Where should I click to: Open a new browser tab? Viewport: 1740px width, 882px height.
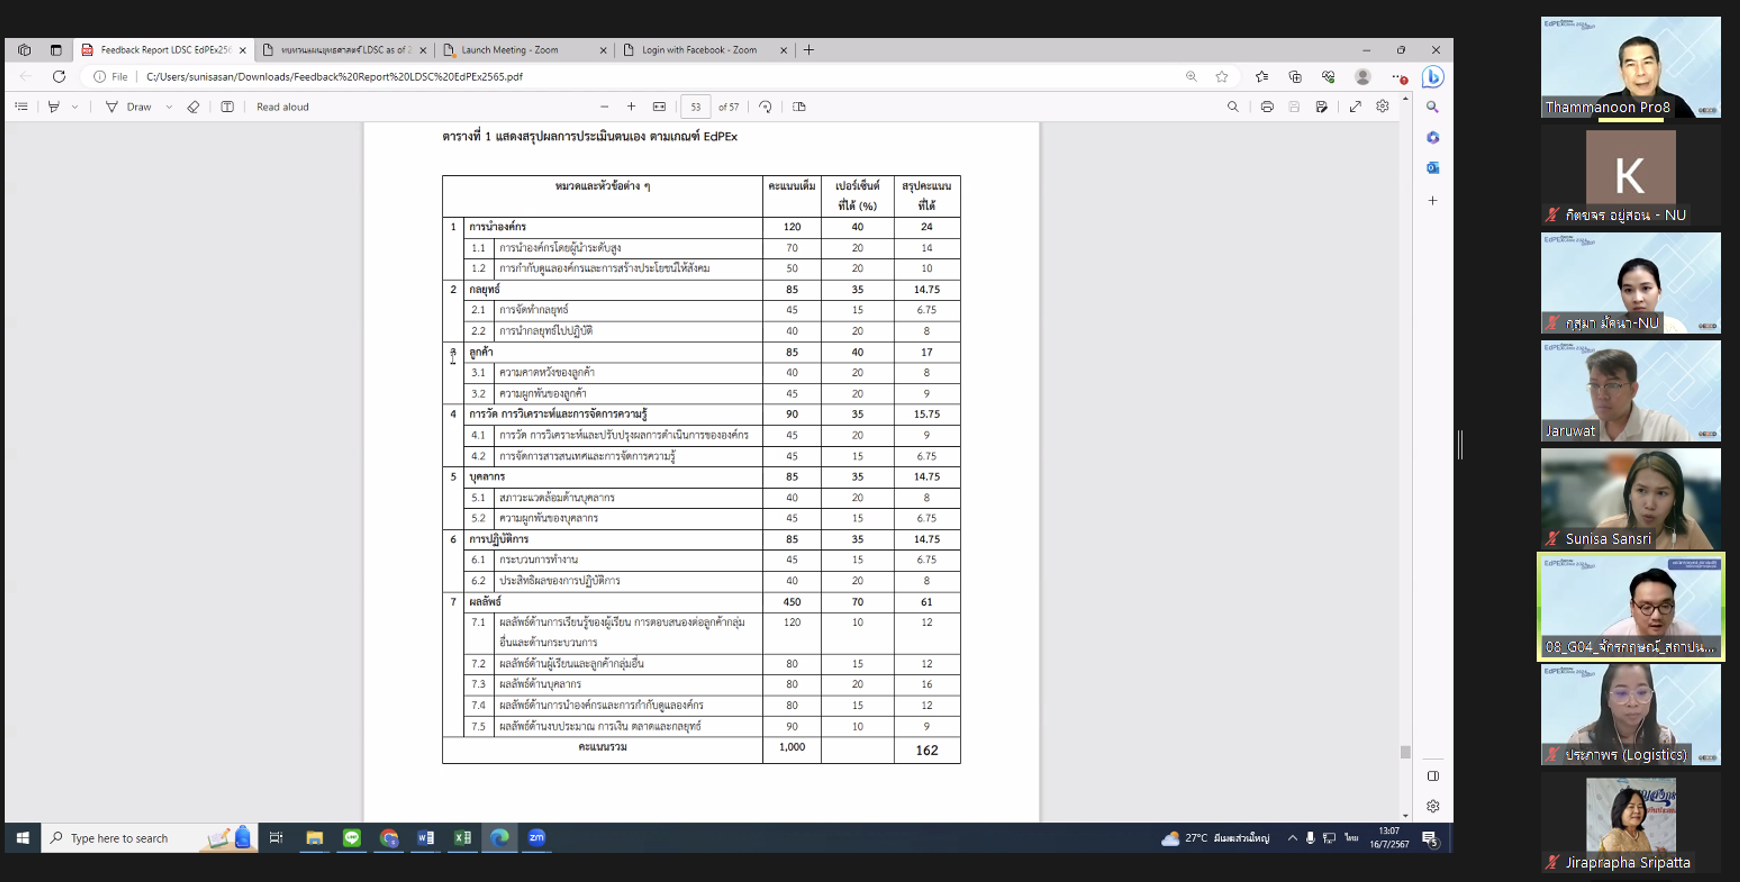pyautogui.click(x=809, y=50)
